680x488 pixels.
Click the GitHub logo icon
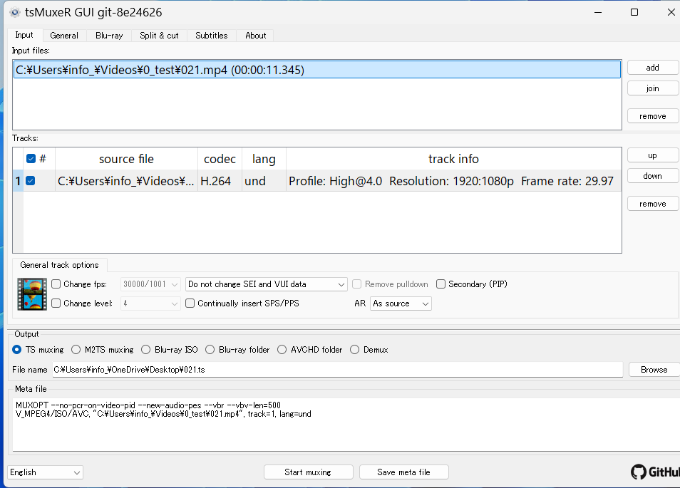(640, 472)
